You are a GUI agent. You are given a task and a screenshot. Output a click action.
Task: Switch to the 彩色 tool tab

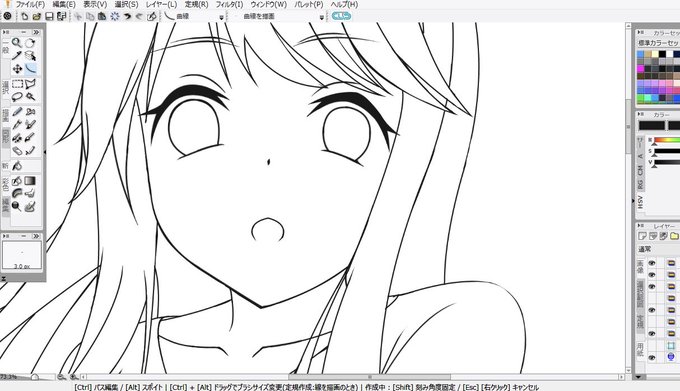[6, 184]
